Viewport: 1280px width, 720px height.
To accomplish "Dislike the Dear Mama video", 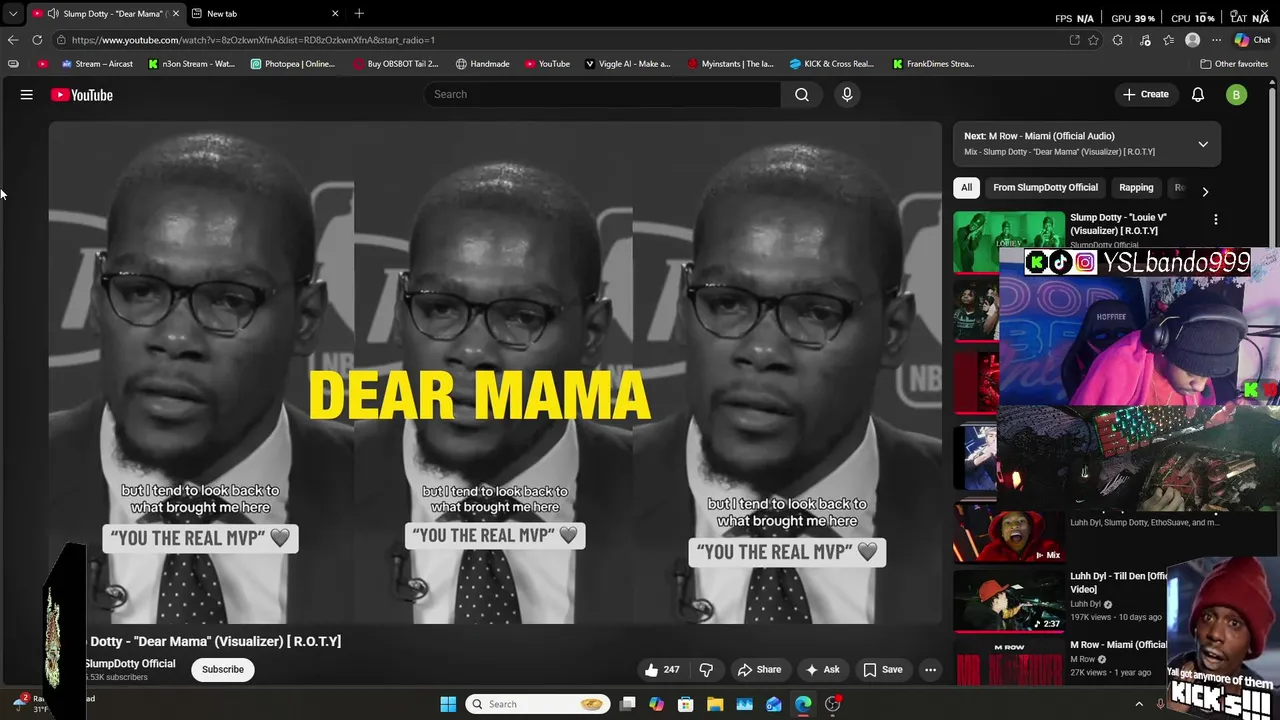I will [706, 670].
